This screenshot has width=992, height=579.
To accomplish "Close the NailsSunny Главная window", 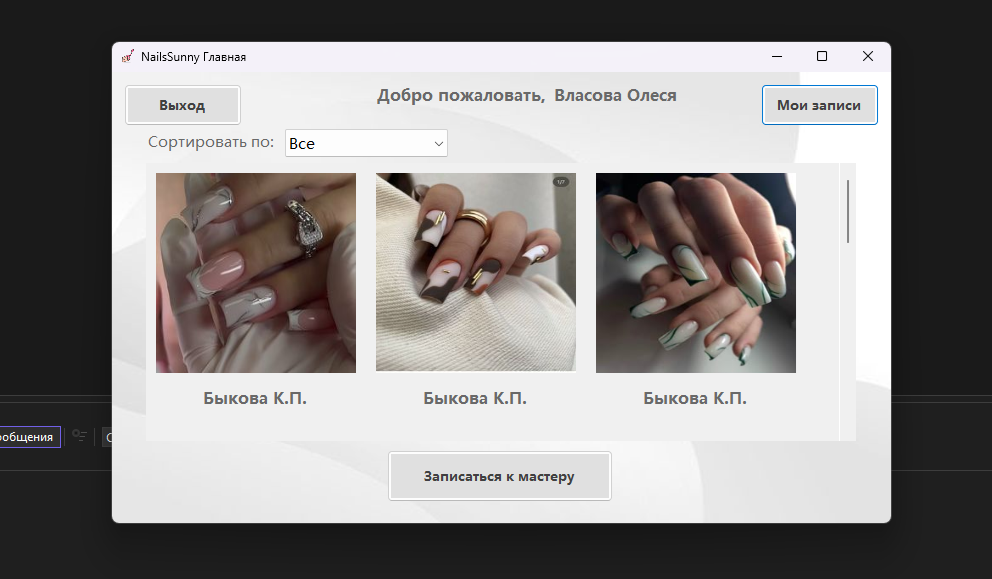I will [868, 56].
